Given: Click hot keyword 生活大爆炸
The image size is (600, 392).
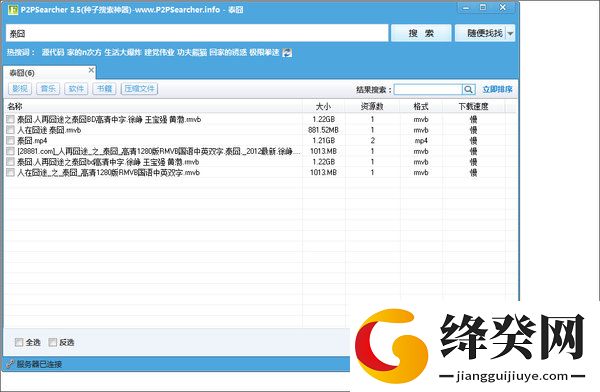Looking at the screenshot, I should point(123,52).
